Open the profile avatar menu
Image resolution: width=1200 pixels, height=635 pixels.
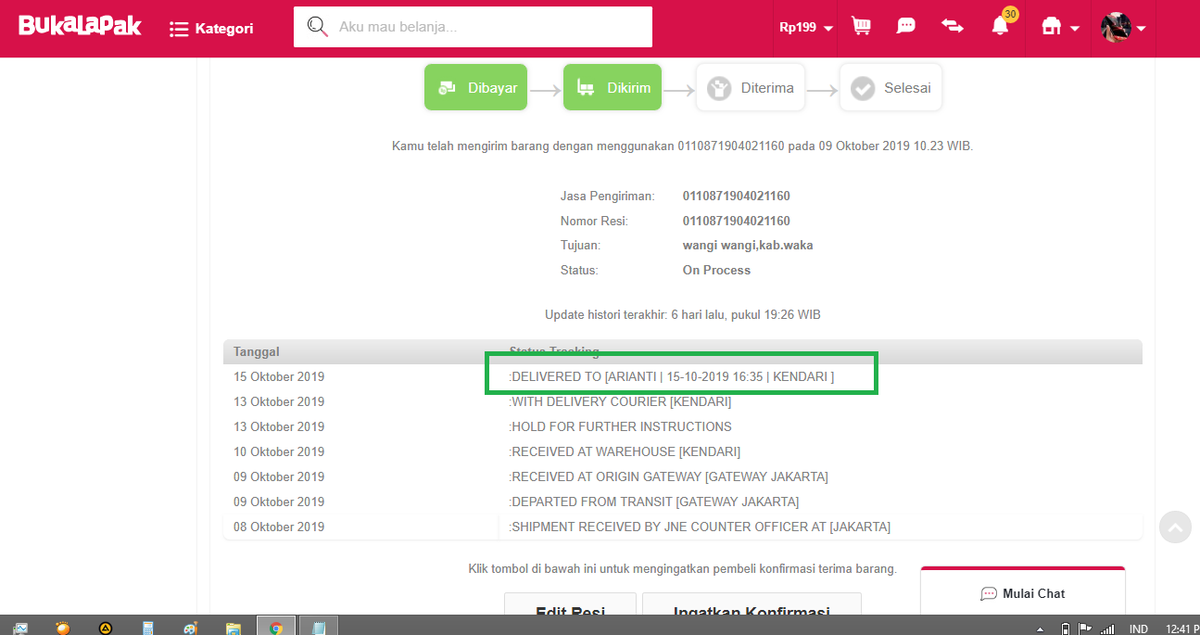(x=1123, y=27)
